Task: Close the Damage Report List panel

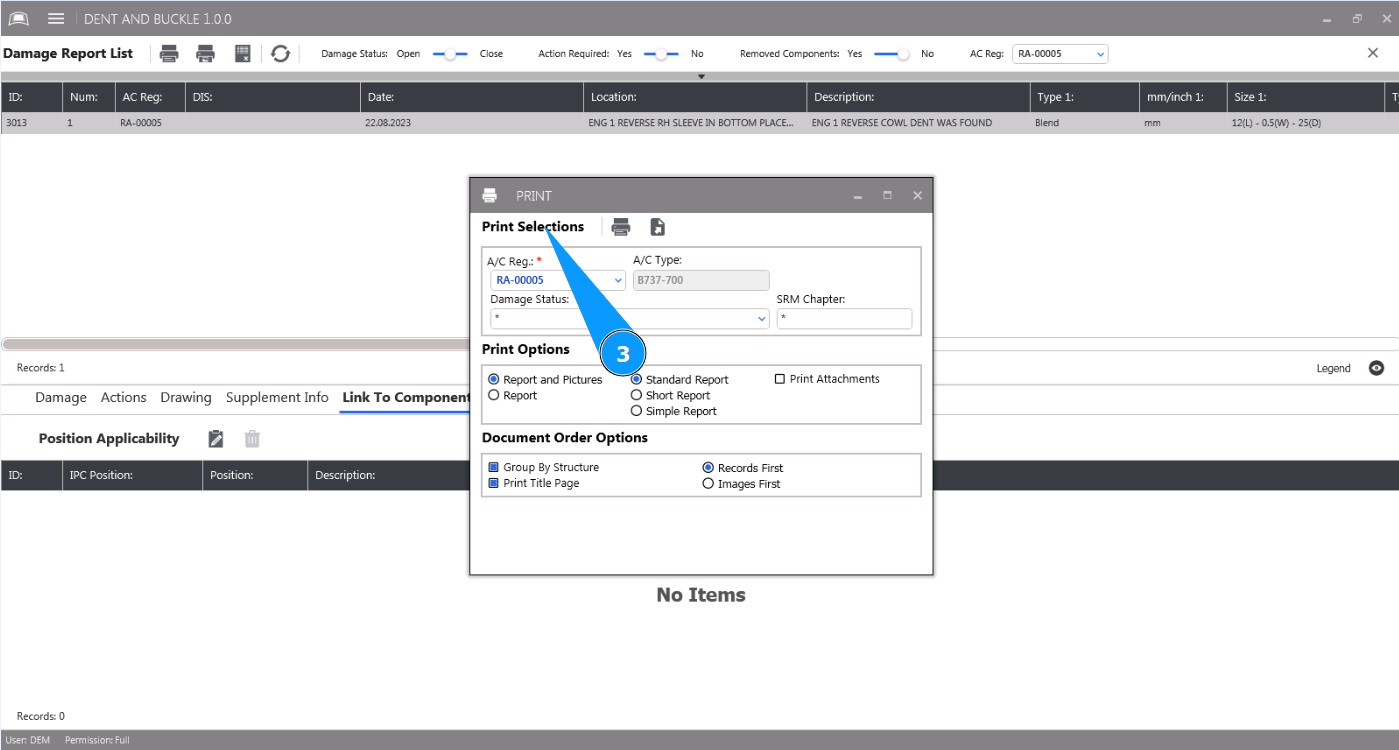Action: pyautogui.click(x=1373, y=53)
